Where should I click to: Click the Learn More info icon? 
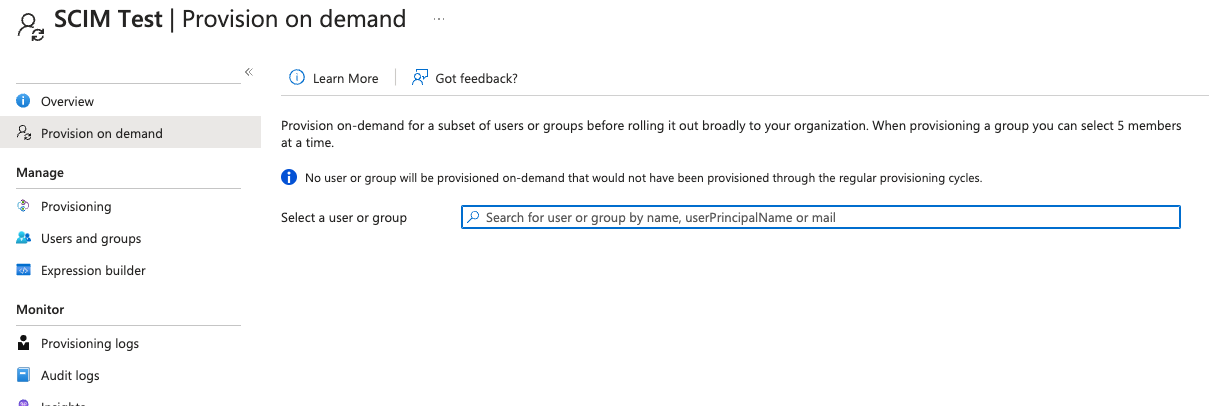tap(296, 78)
